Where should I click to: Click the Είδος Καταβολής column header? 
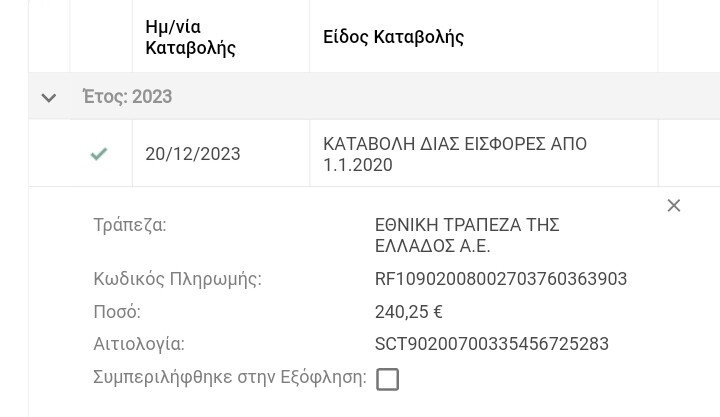coord(393,37)
